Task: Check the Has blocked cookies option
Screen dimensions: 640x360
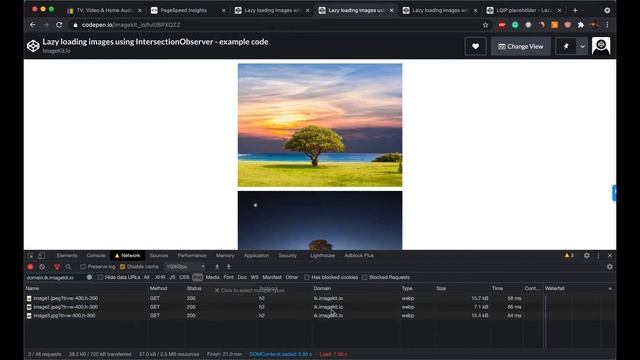Action: [307, 277]
